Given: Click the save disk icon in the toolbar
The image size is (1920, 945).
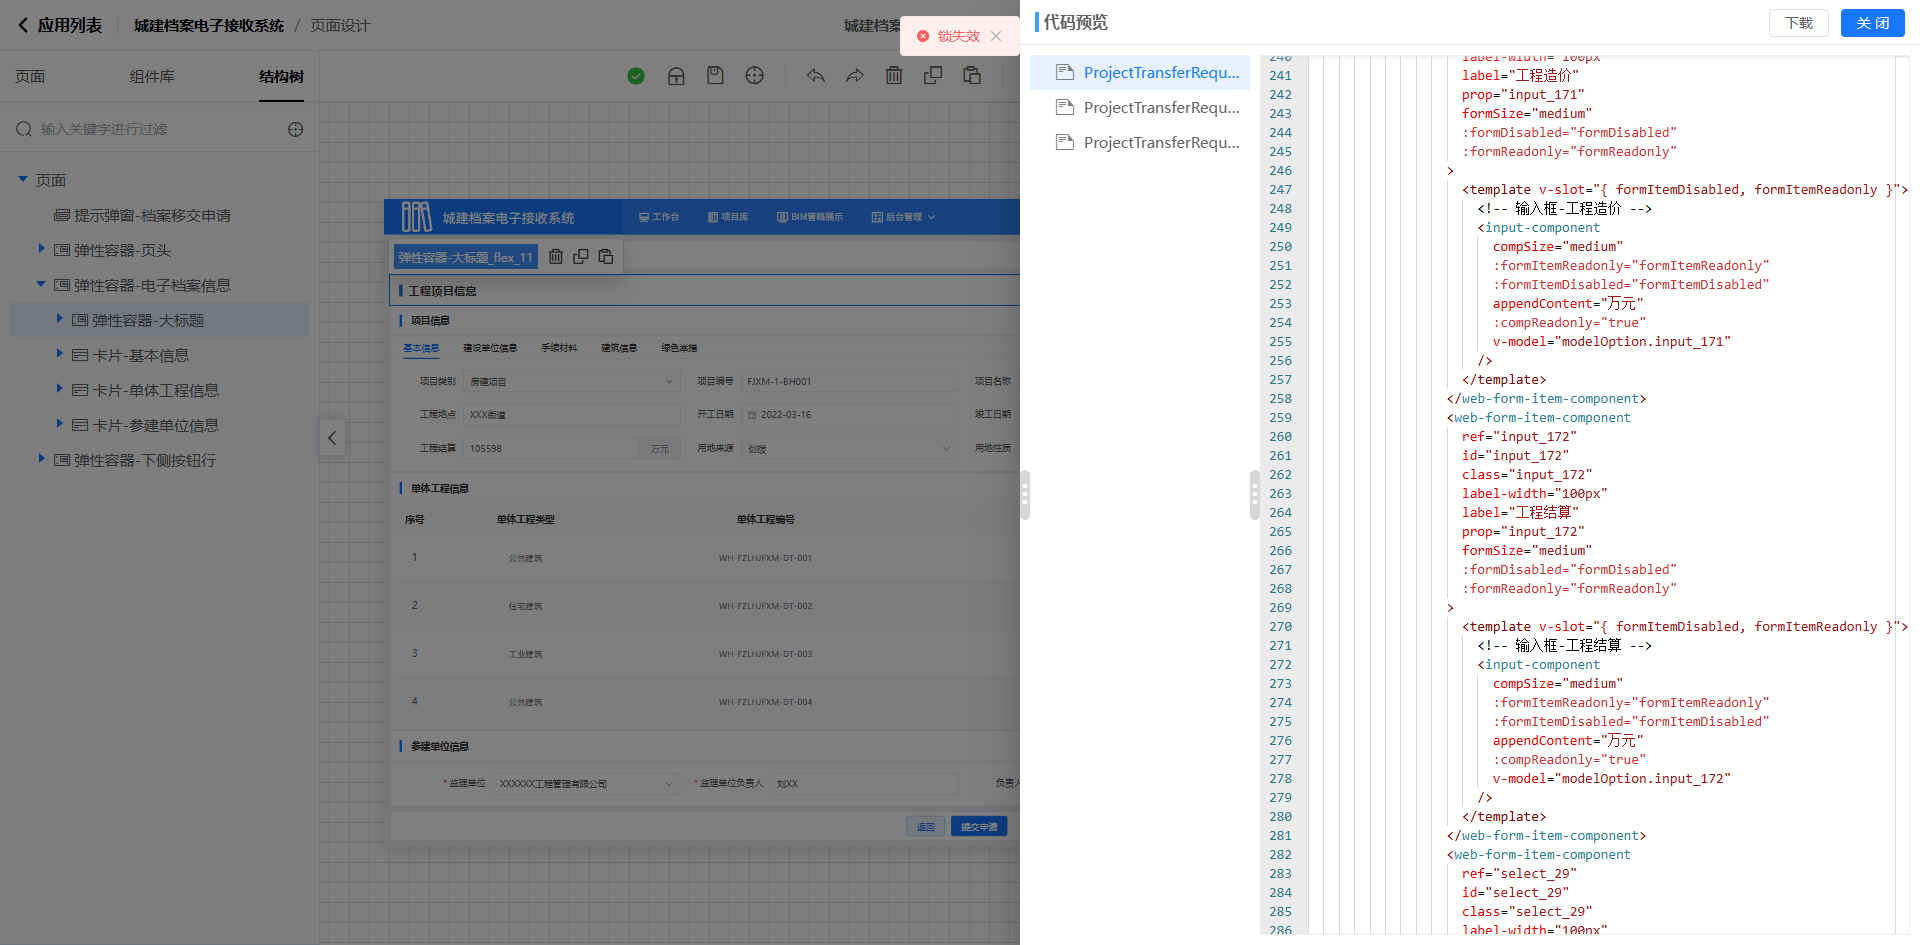Looking at the screenshot, I should click(715, 76).
